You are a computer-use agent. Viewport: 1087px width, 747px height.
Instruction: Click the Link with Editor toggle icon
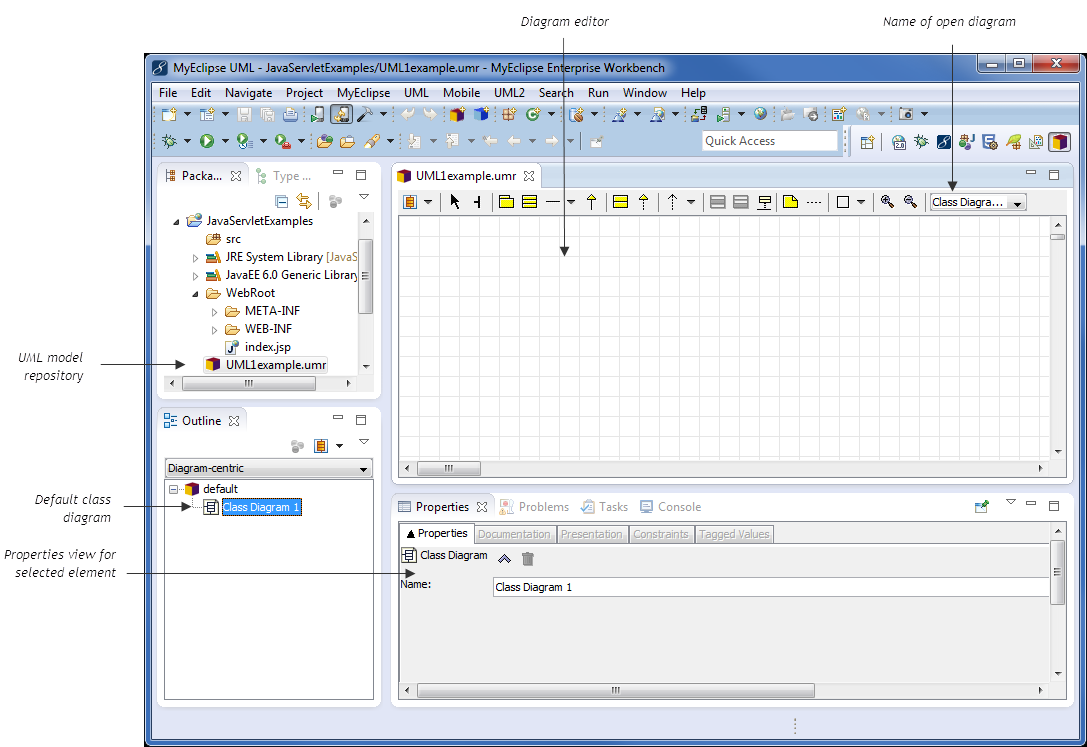point(304,201)
